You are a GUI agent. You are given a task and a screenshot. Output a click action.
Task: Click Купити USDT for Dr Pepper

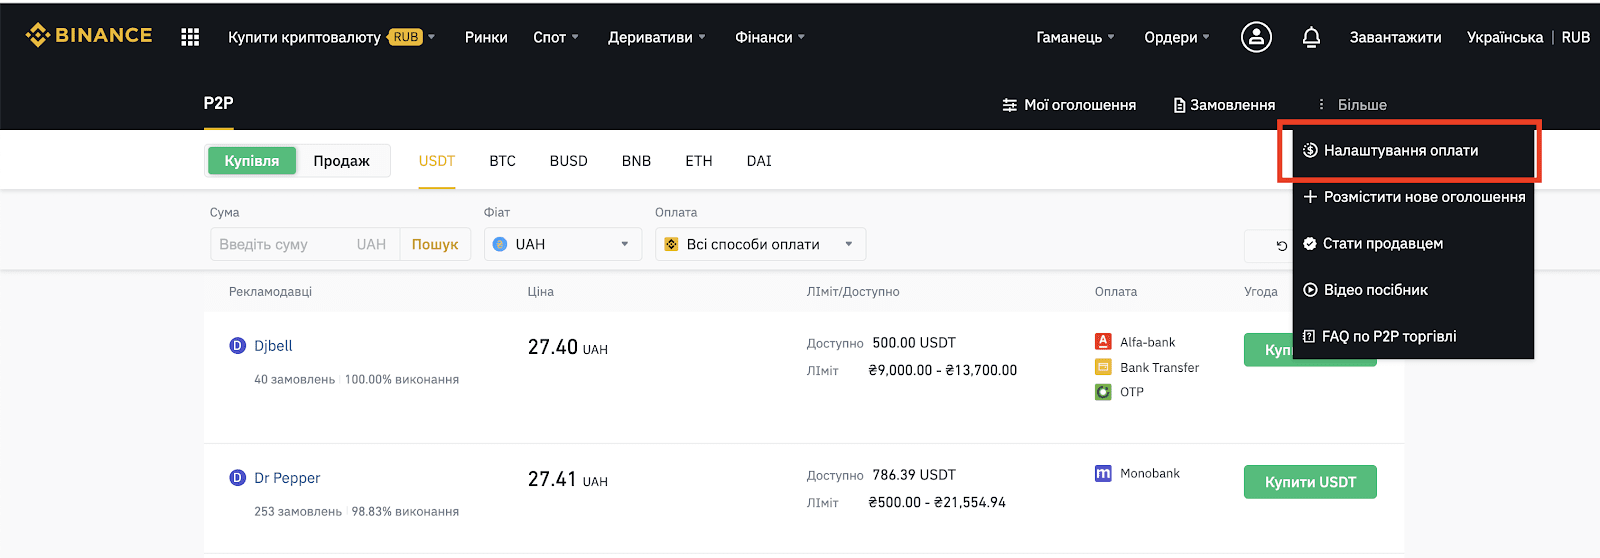point(1310,482)
